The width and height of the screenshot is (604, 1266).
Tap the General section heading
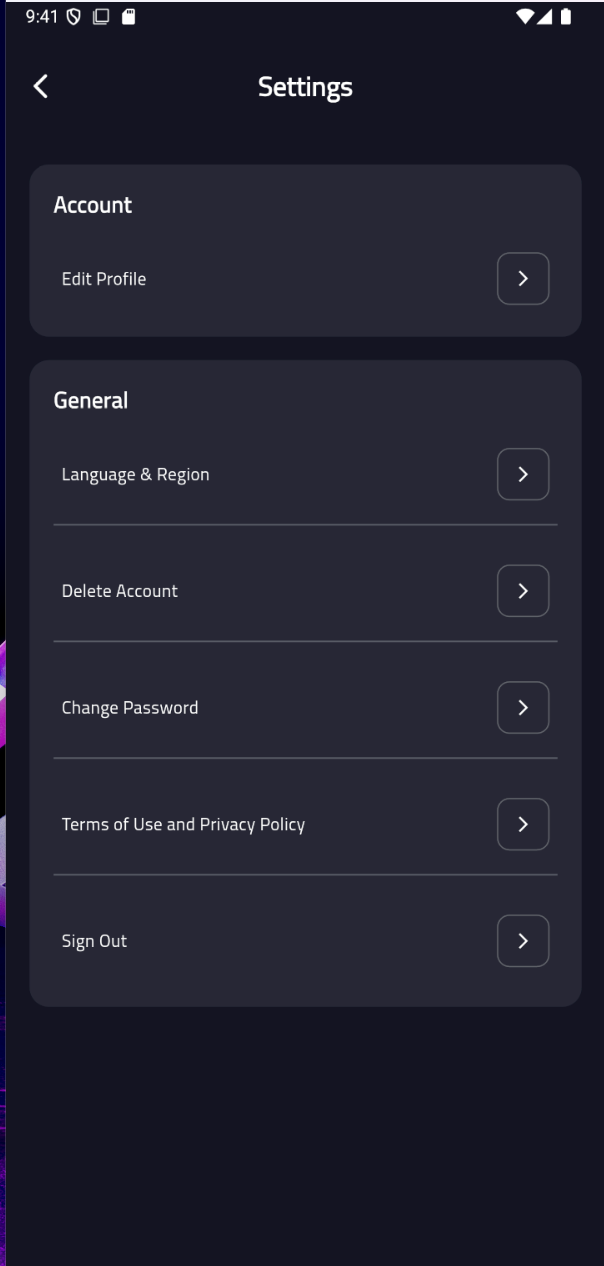click(90, 401)
